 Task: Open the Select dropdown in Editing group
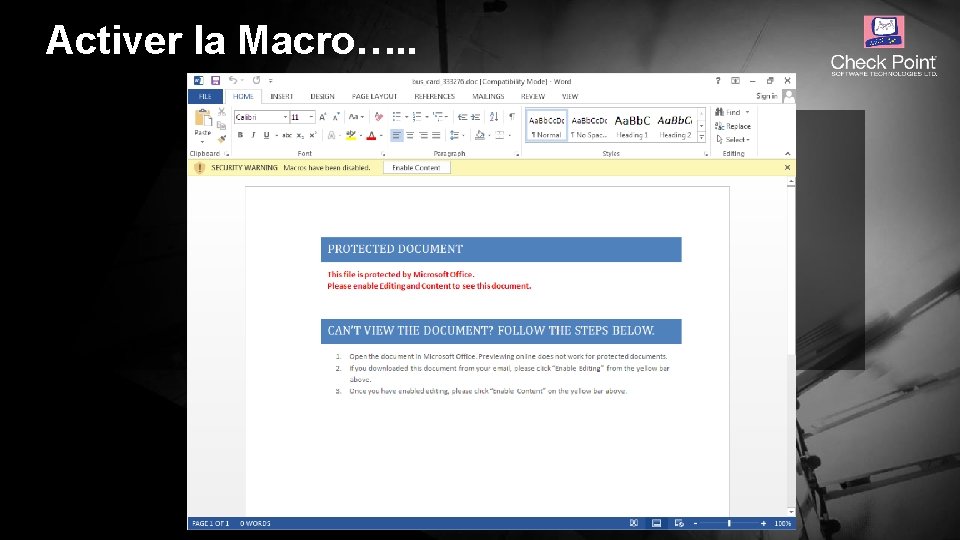(x=733, y=140)
